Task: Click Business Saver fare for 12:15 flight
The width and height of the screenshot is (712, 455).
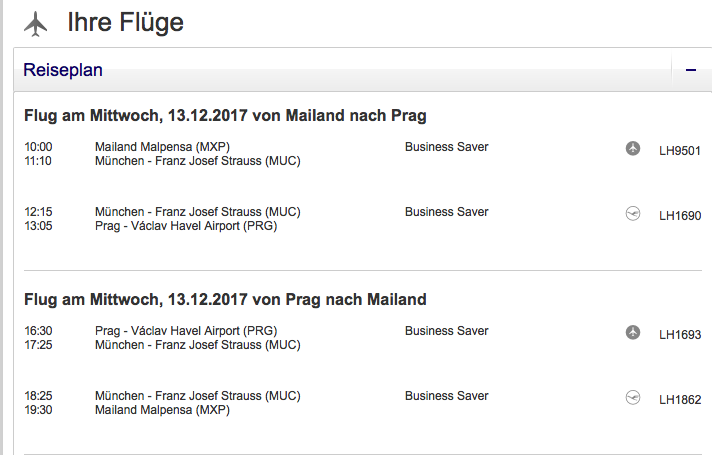Action: pos(446,212)
